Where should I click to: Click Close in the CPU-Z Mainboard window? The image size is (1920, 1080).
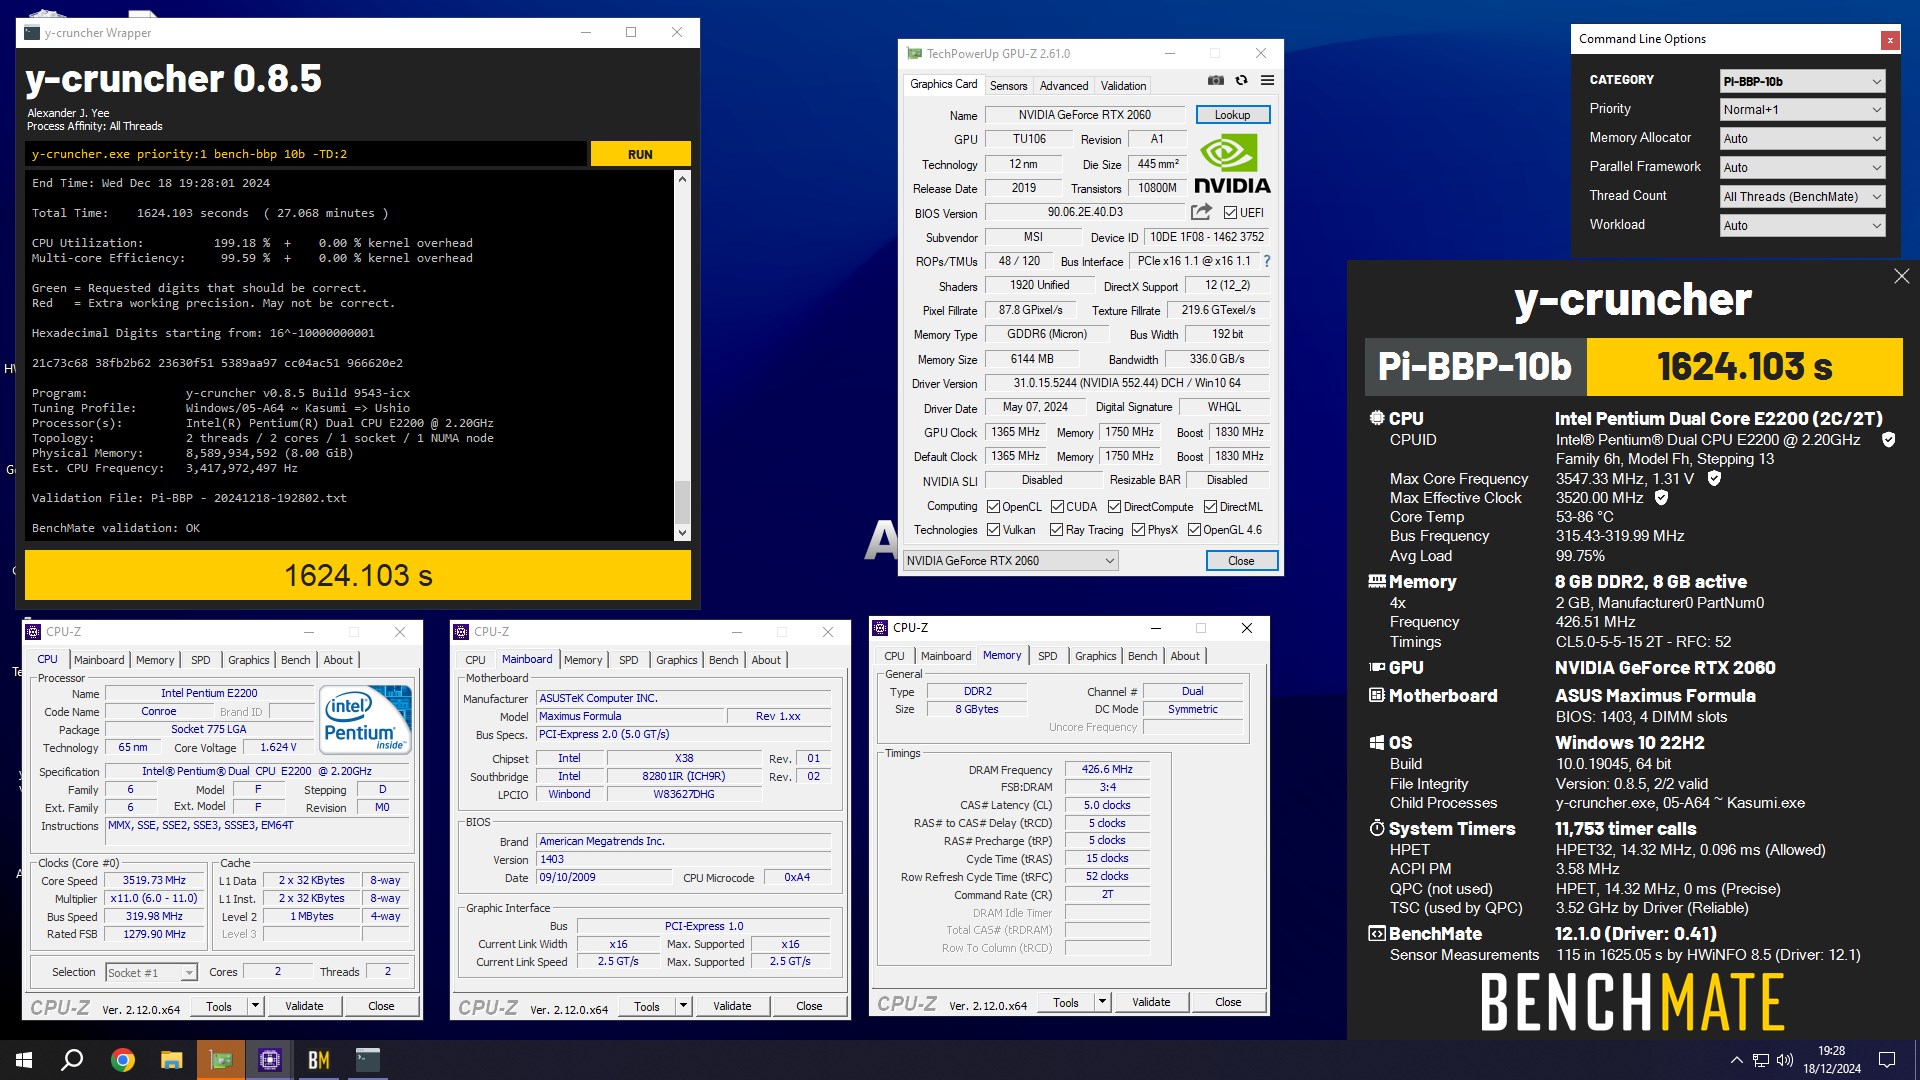coord(809,1006)
